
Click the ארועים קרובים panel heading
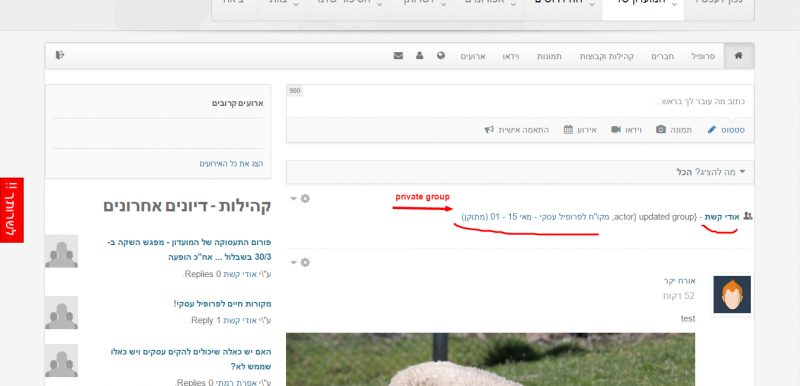pos(238,104)
